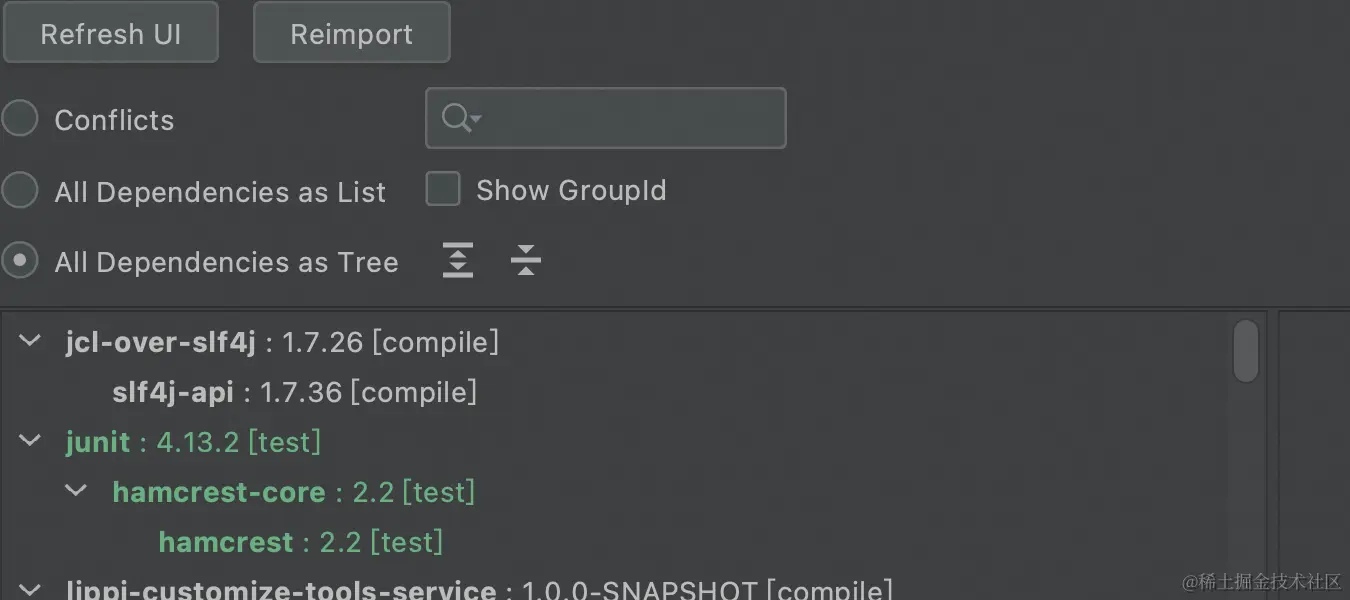This screenshot has height=600, width=1350.
Task: Collapse the jcl-over-slf4j node
Action: pyautogui.click(x=31, y=341)
